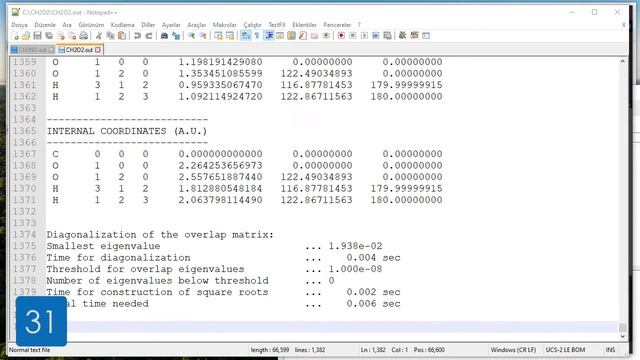Image resolution: width=640 pixels, height=360 pixels.
Task: Print the file using the printer icon
Action: click(84, 36)
